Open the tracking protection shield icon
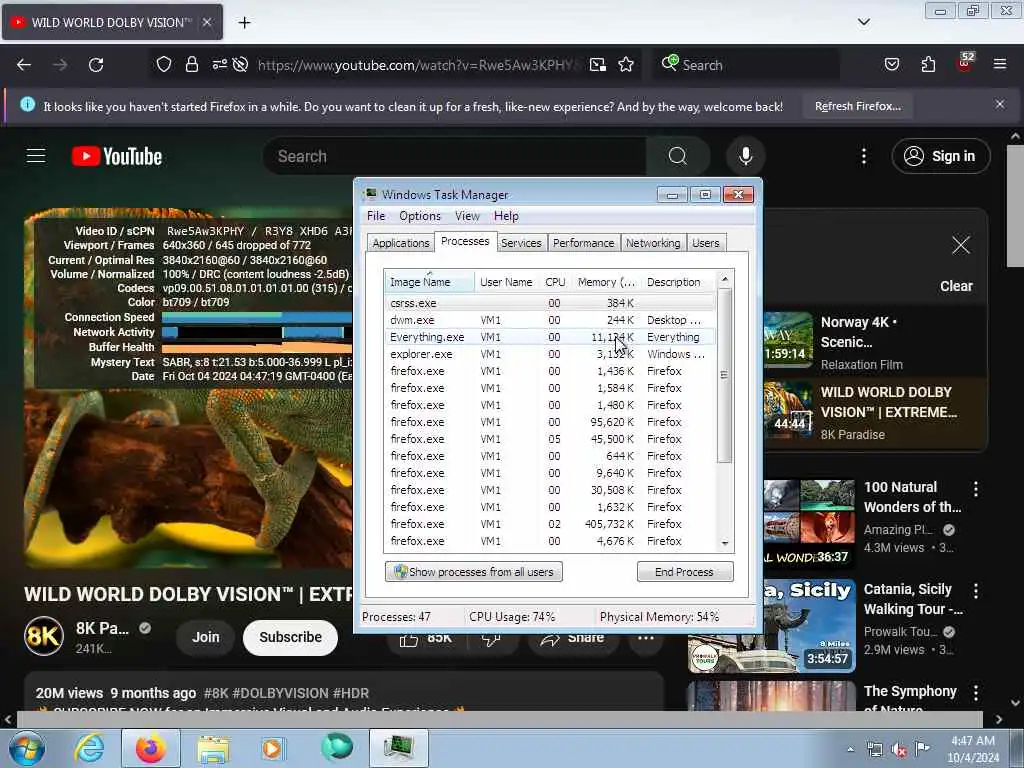The width and height of the screenshot is (1024, 768). (164, 64)
